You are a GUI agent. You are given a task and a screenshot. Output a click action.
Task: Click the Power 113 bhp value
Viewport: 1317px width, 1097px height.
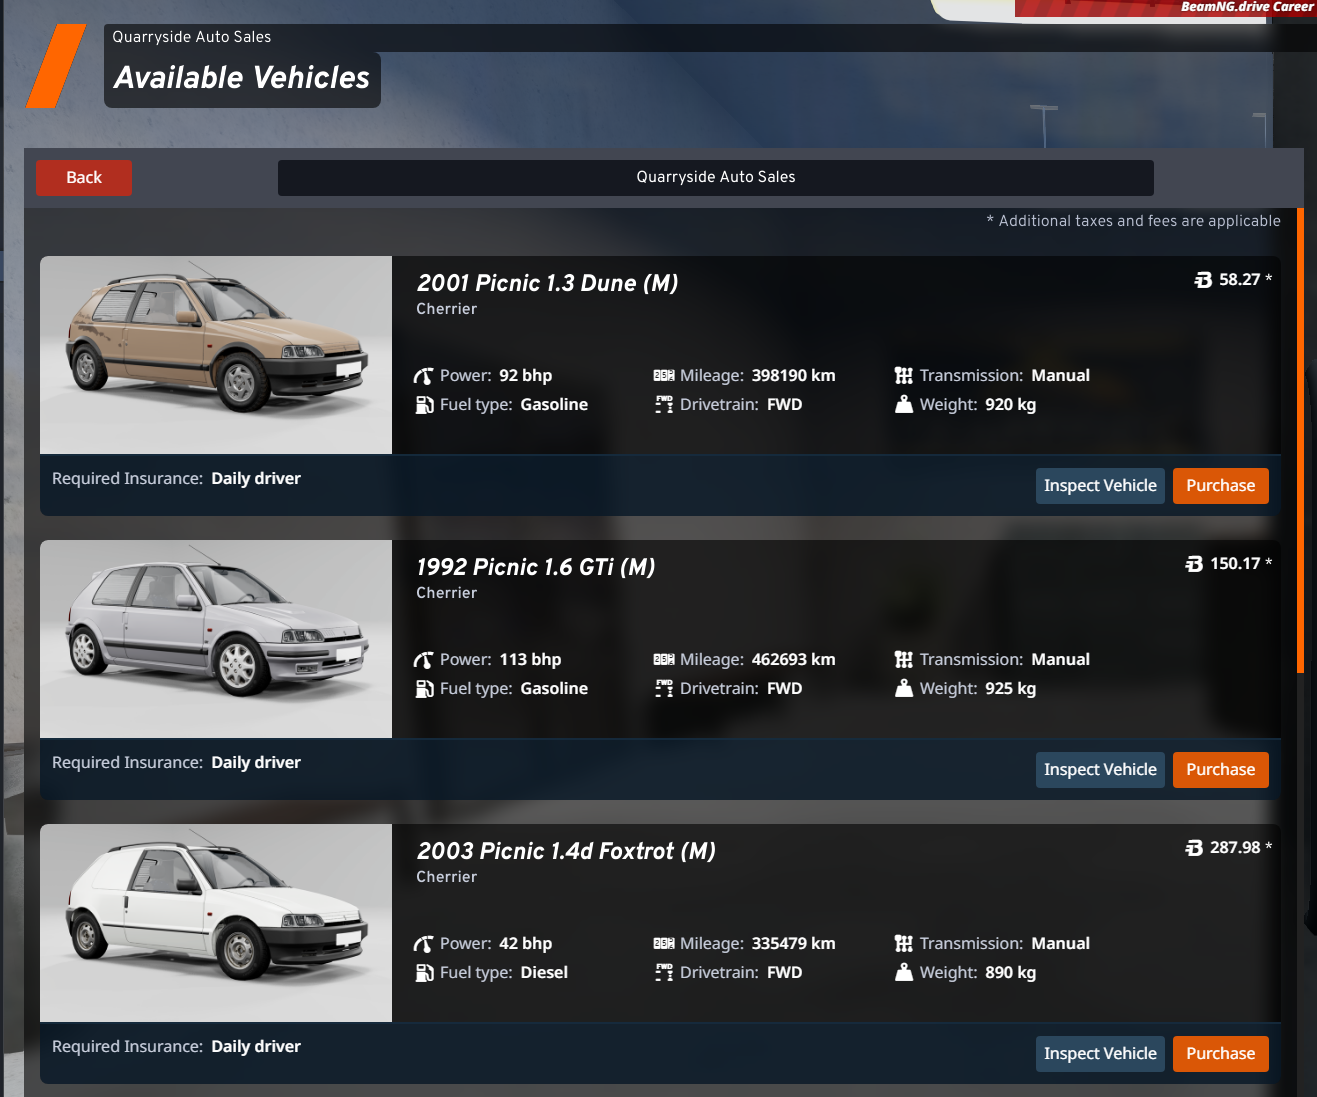[x=530, y=660]
